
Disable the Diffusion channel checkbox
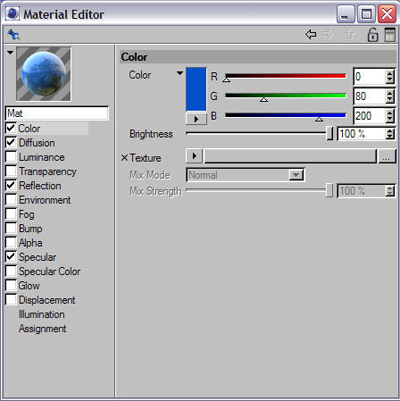click(11, 142)
